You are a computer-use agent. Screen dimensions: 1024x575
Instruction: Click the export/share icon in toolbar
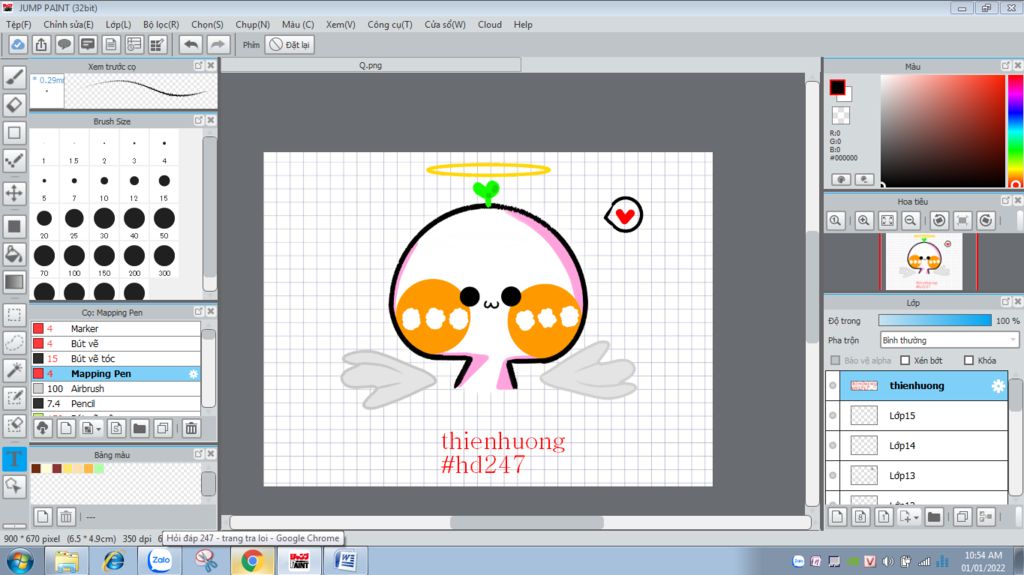pyautogui.click(x=41, y=44)
